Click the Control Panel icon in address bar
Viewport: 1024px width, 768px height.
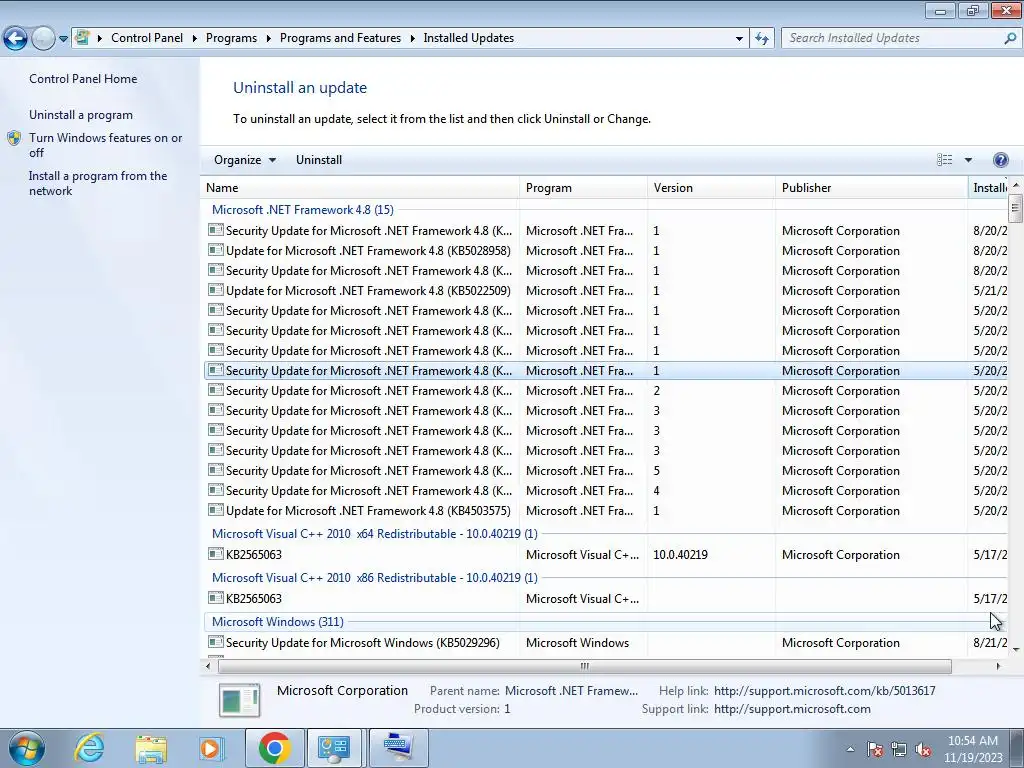click(82, 38)
